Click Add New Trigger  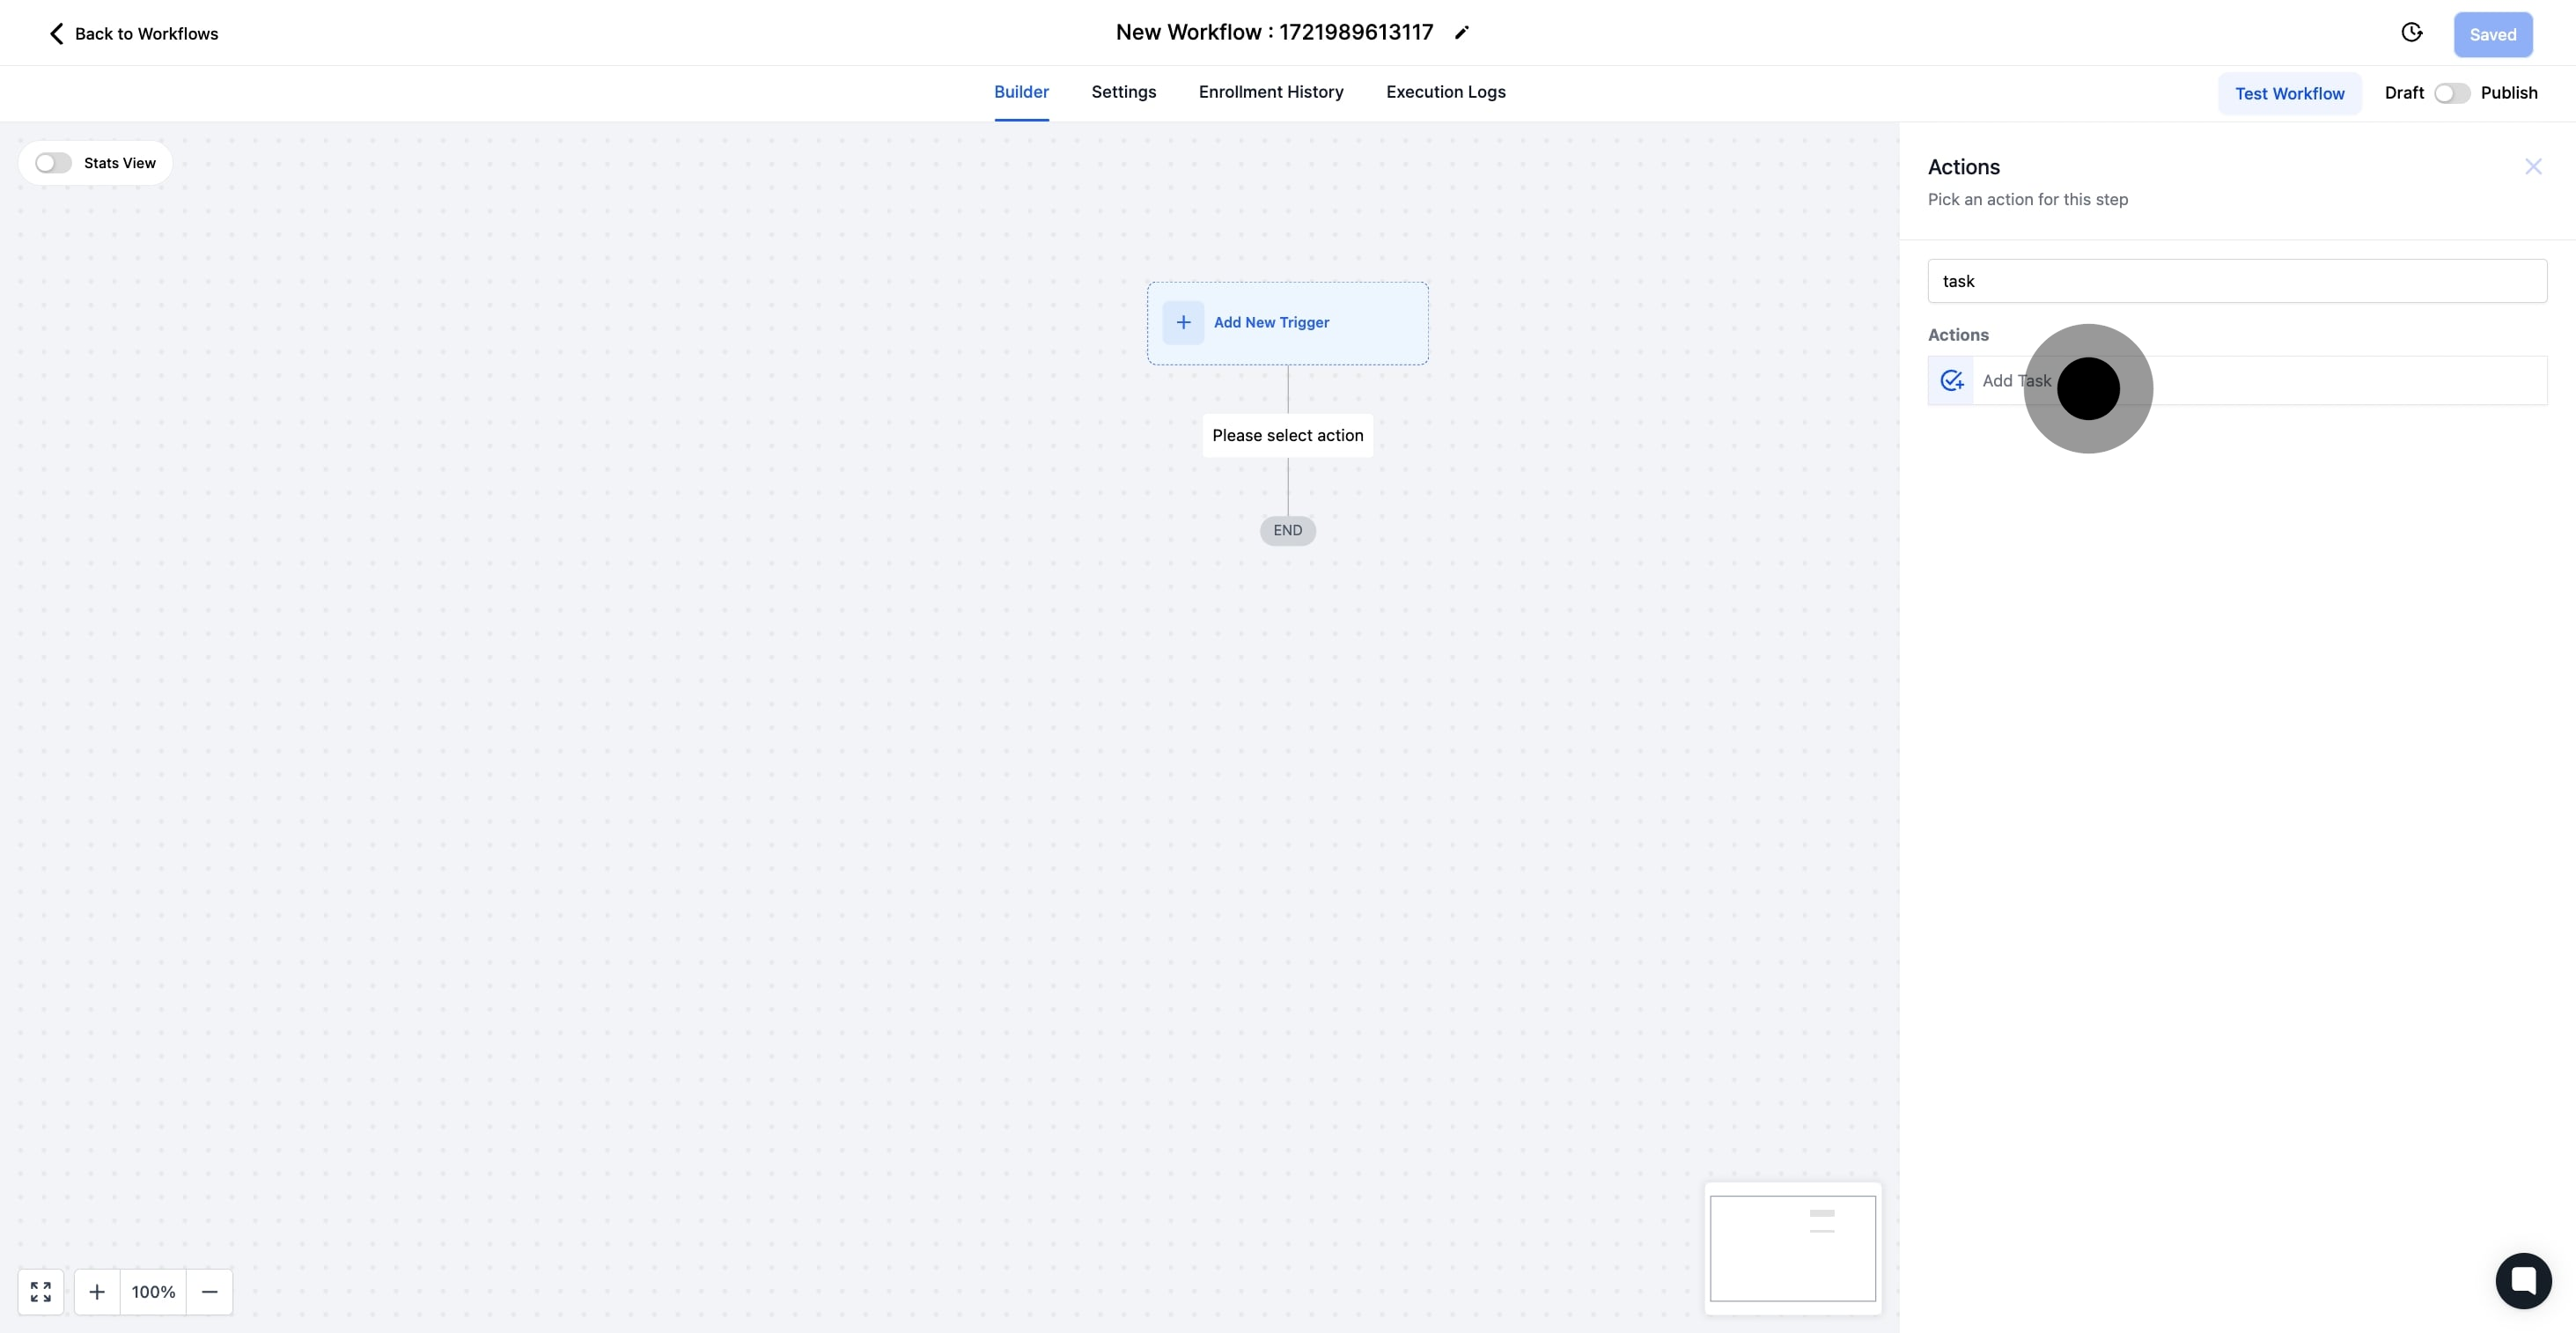pos(1288,323)
